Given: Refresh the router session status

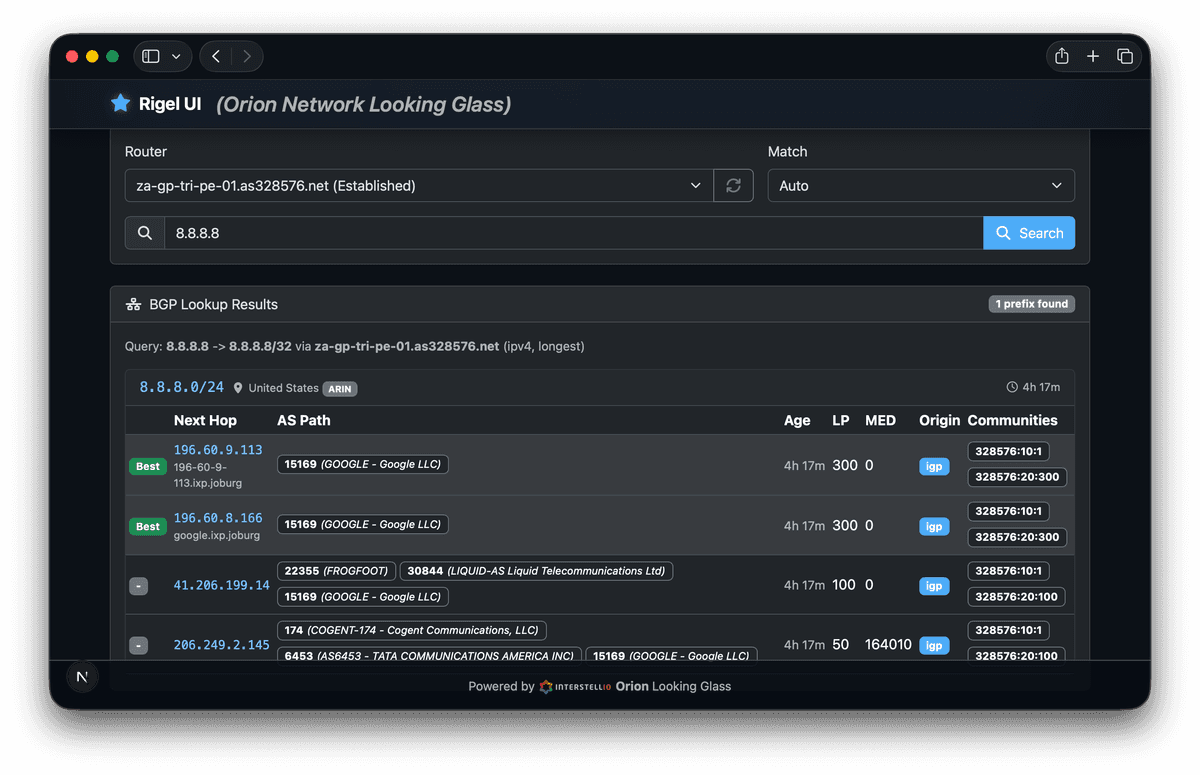Looking at the screenshot, I should [x=733, y=185].
